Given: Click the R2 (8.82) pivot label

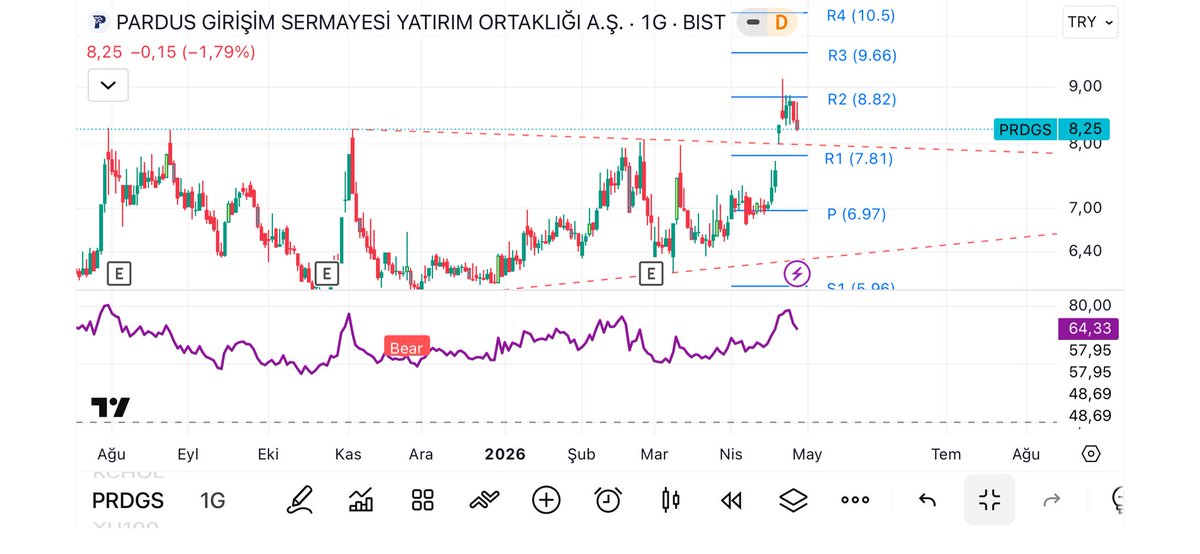Looking at the screenshot, I should tap(862, 99).
